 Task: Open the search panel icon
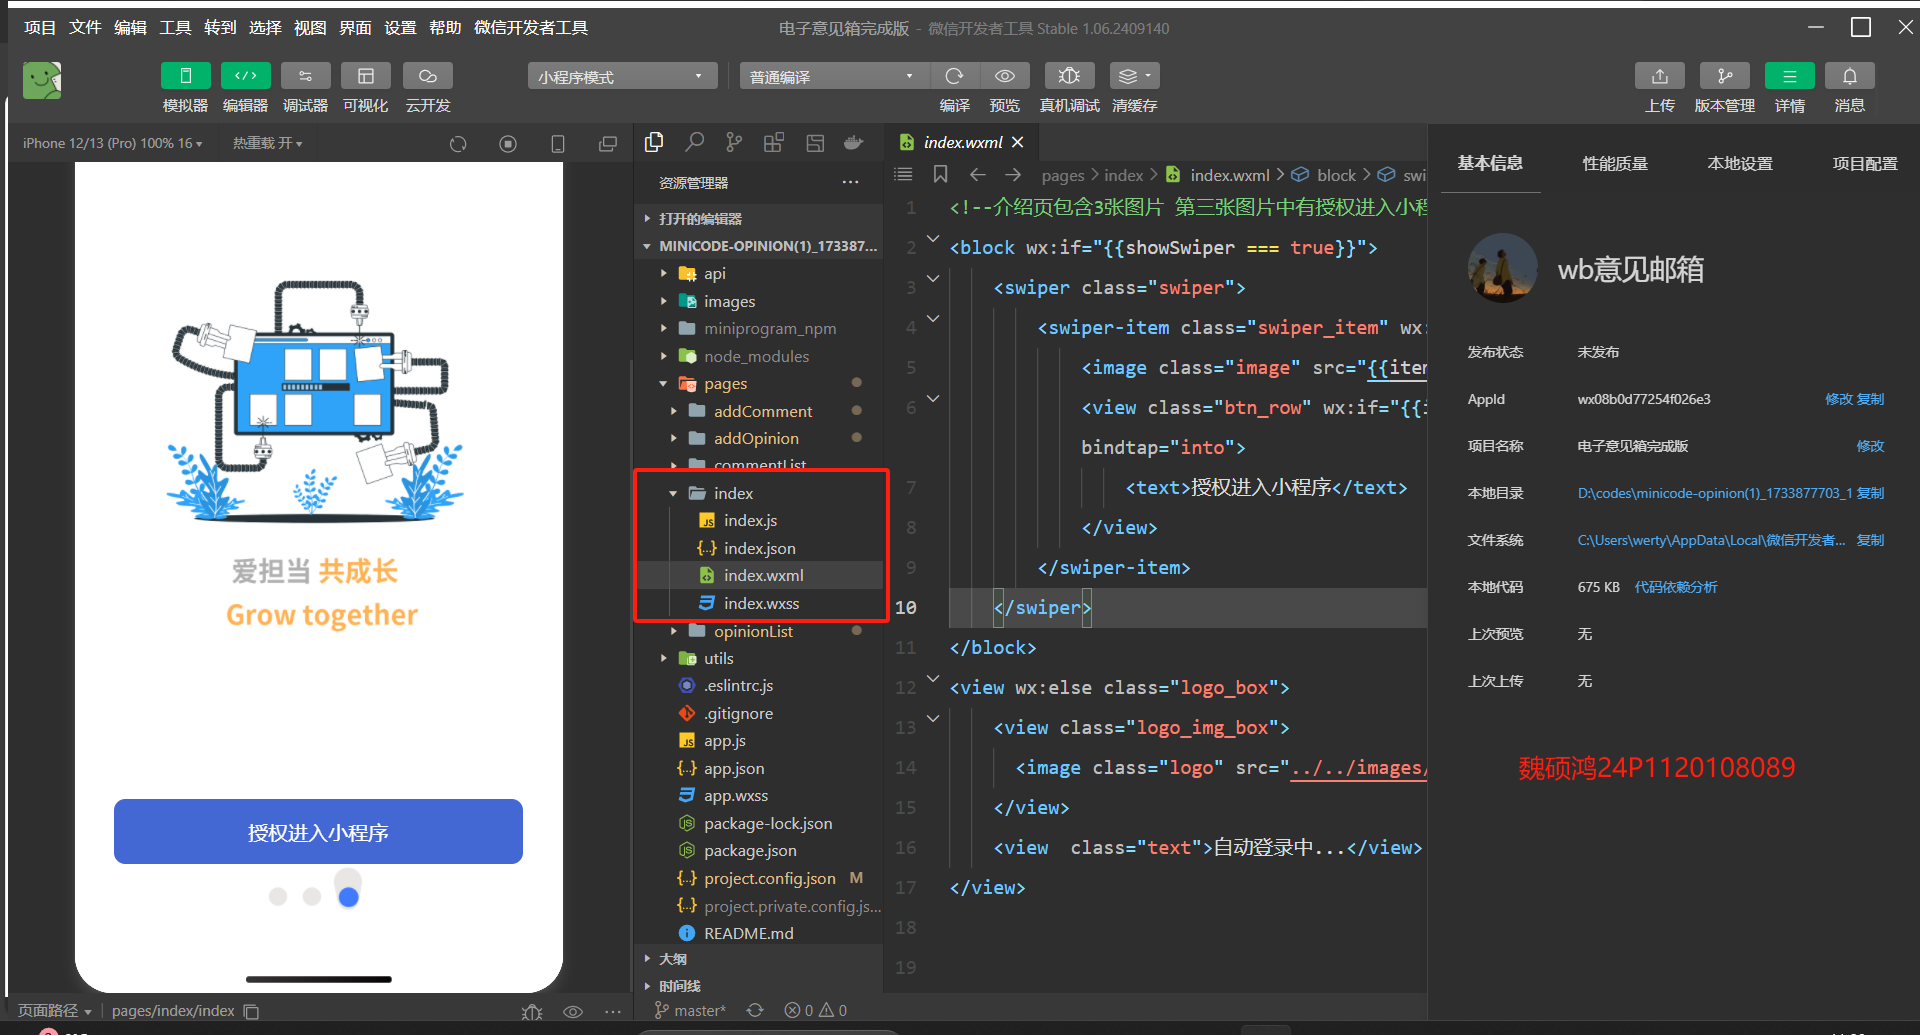coord(694,142)
